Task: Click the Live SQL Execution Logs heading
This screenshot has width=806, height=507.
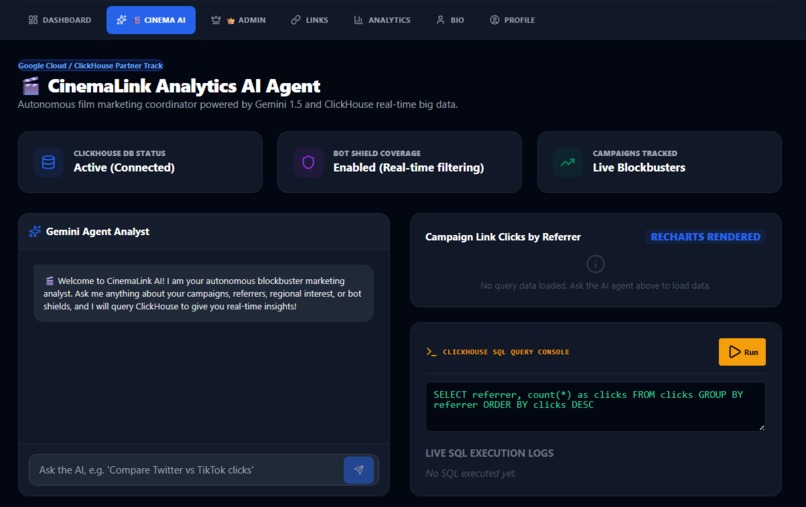Action: 489,453
